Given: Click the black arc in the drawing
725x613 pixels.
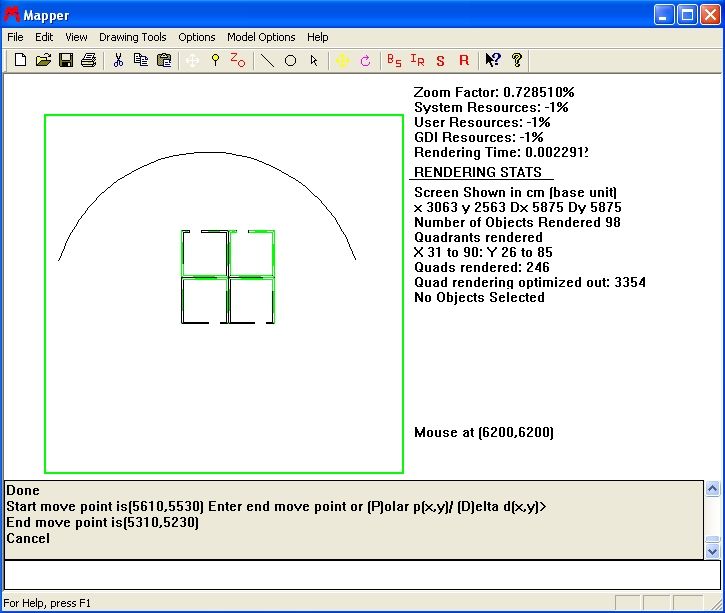Looking at the screenshot, I should click(207, 153).
